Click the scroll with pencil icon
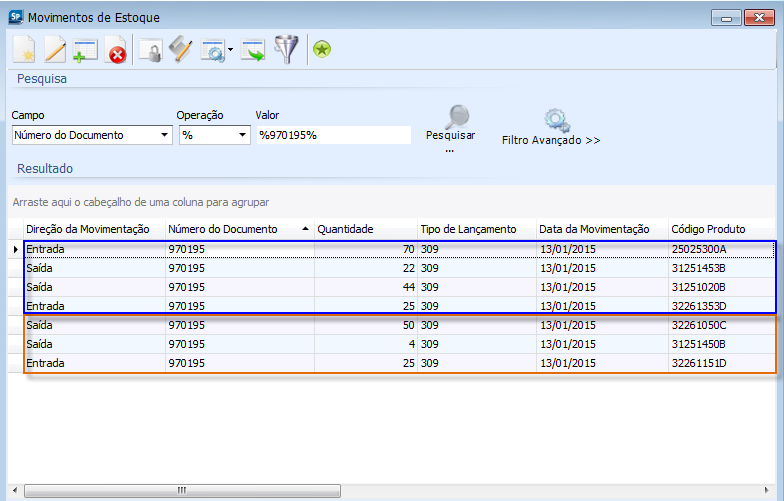This screenshot has height=501, width=784. coord(181,50)
